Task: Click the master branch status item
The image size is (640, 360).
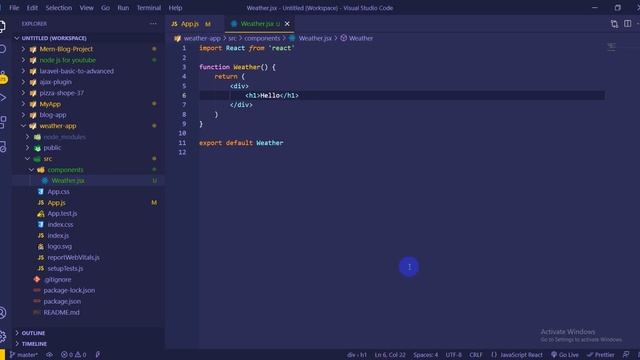Action: tap(24, 355)
